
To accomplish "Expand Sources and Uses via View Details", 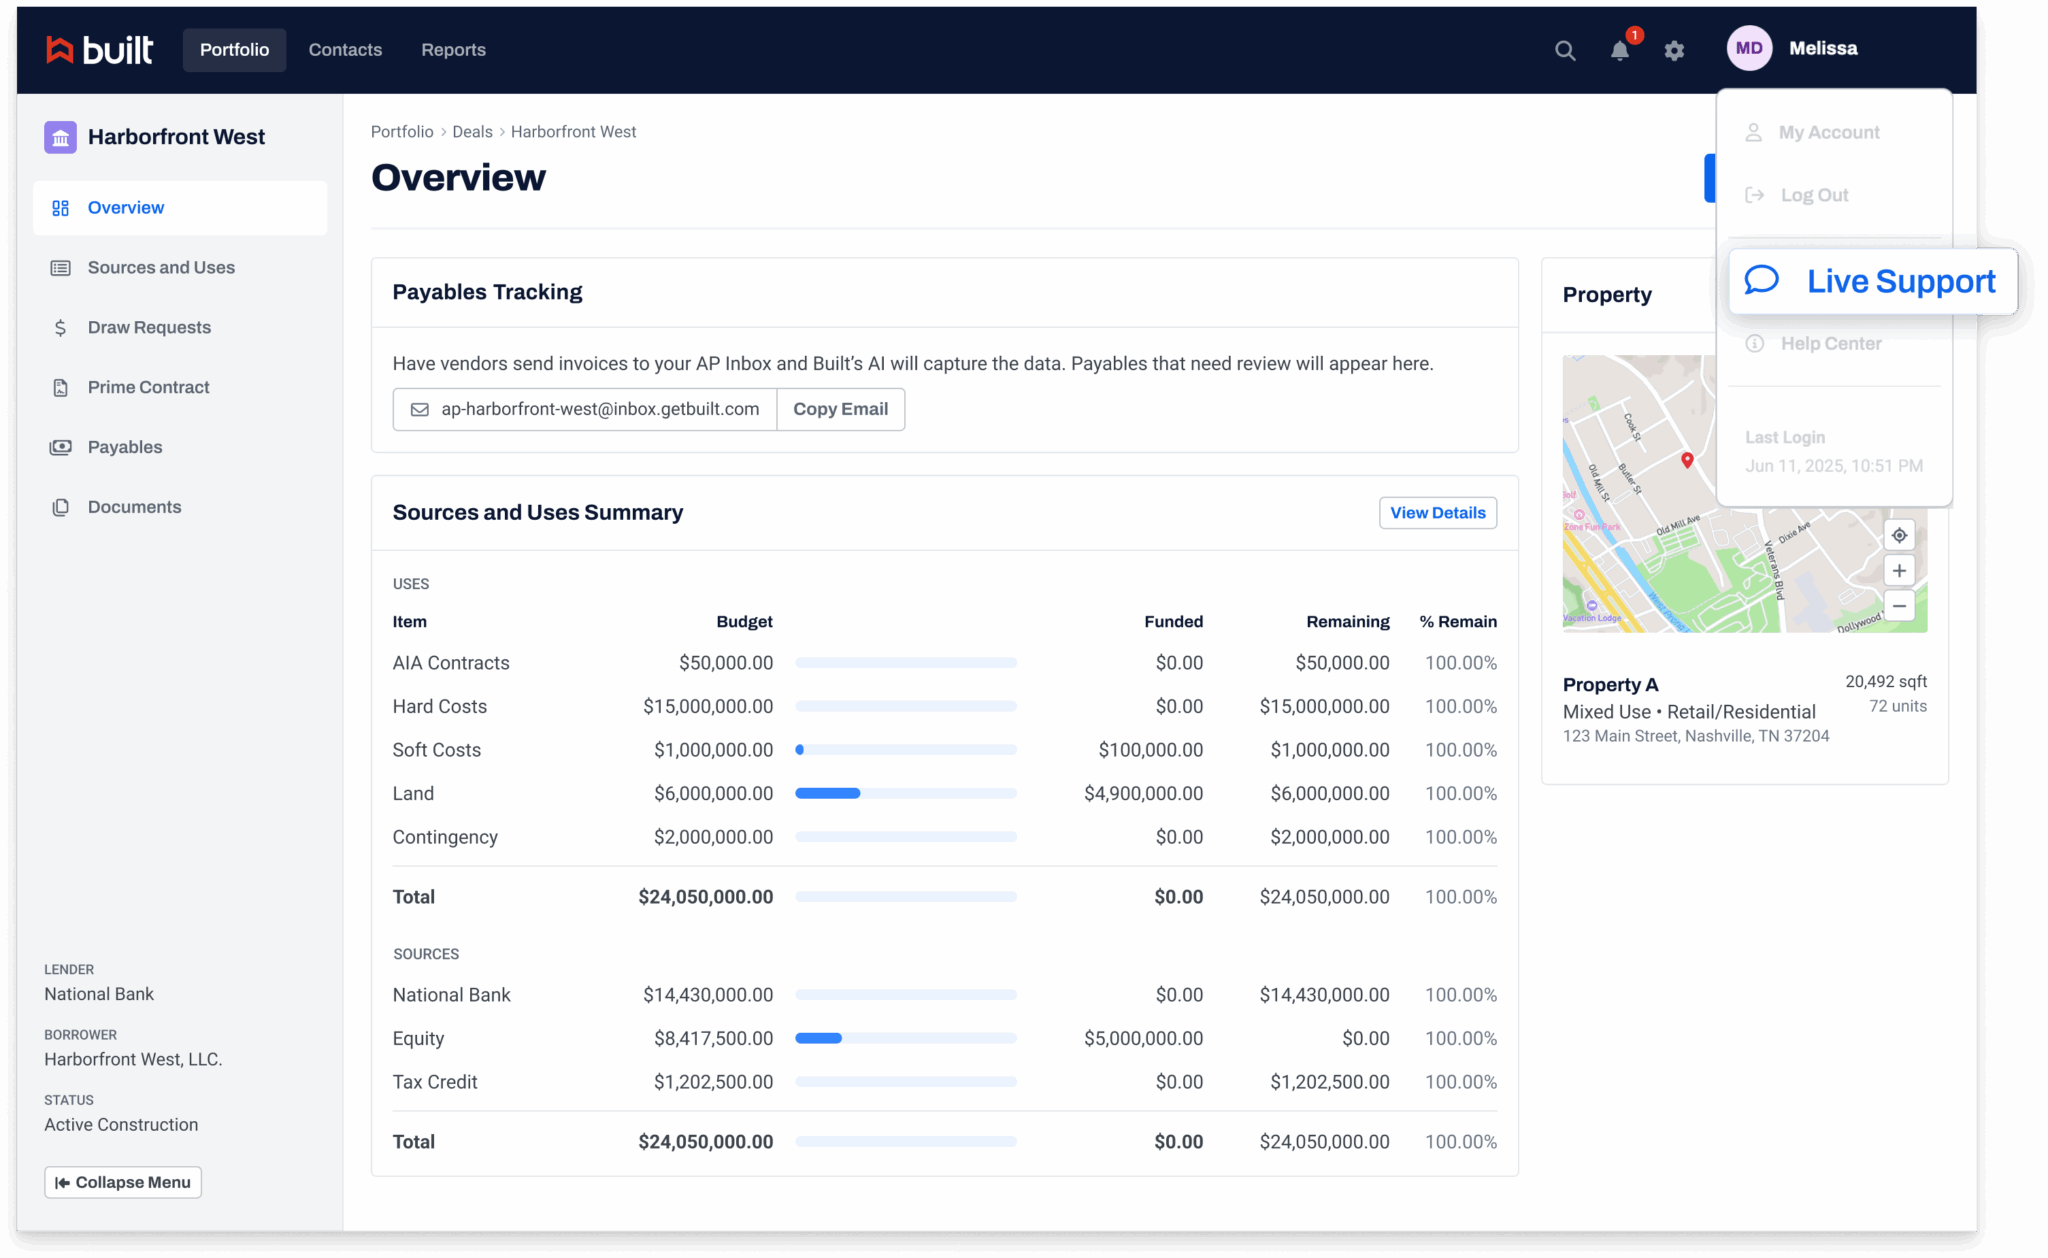I will coord(1437,512).
